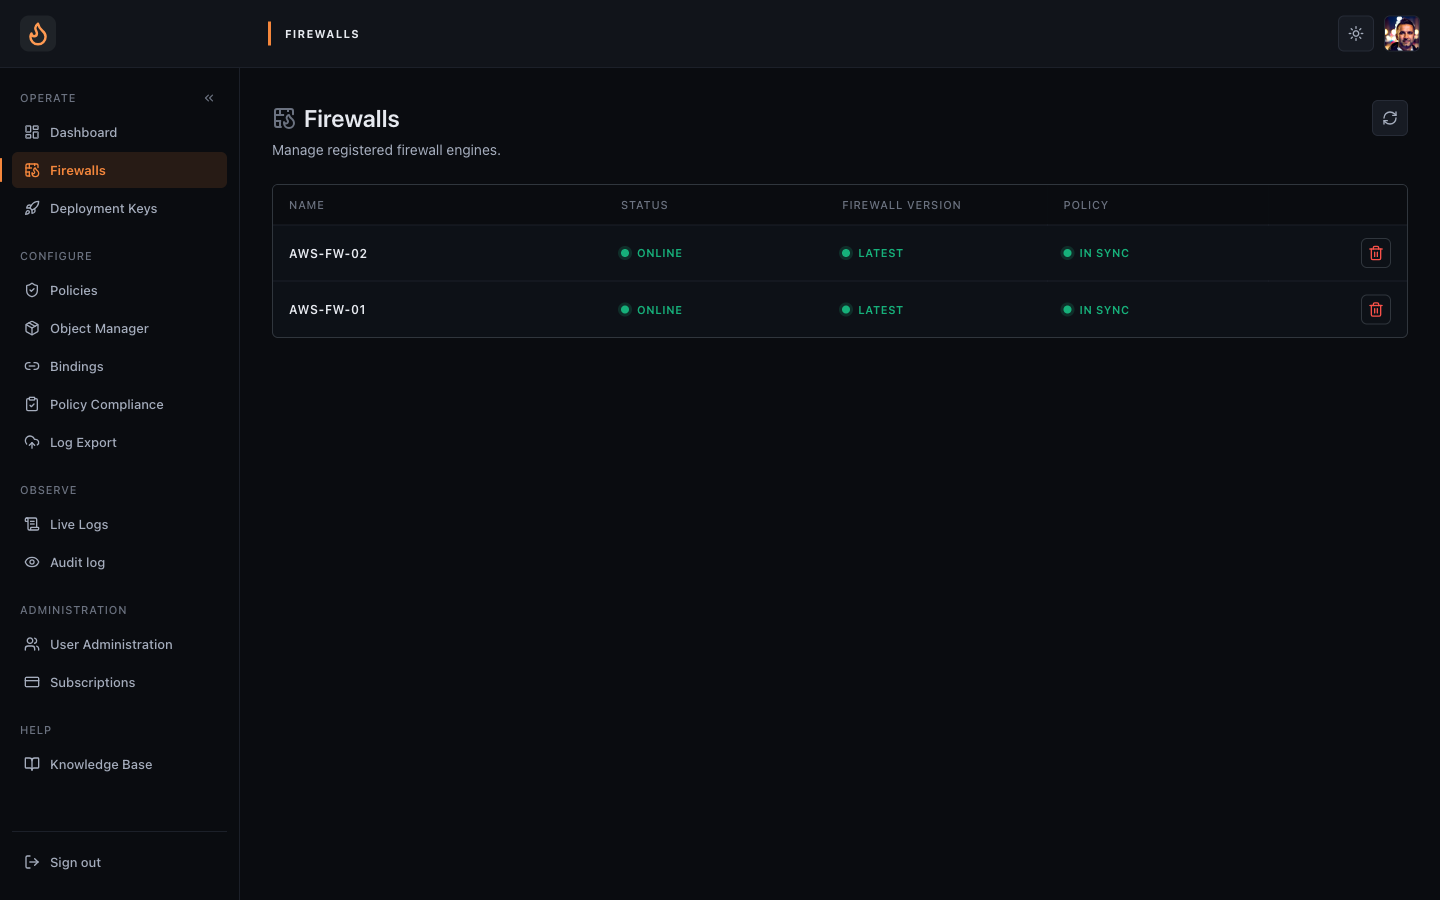
Task: Click the FIREWALLS breadcrumb title
Action: click(322, 34)
